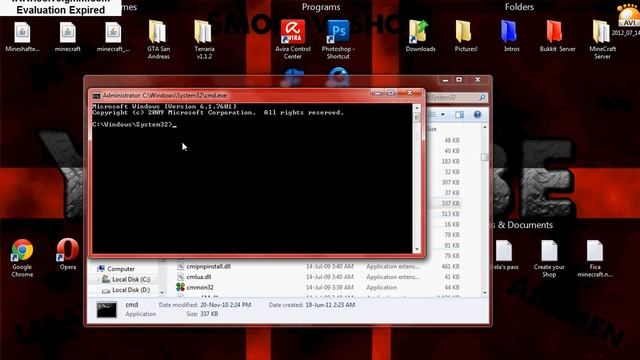Toggle the Explorer preview pane button
Viewport: 640px width, 360px height.
(460, 115)
